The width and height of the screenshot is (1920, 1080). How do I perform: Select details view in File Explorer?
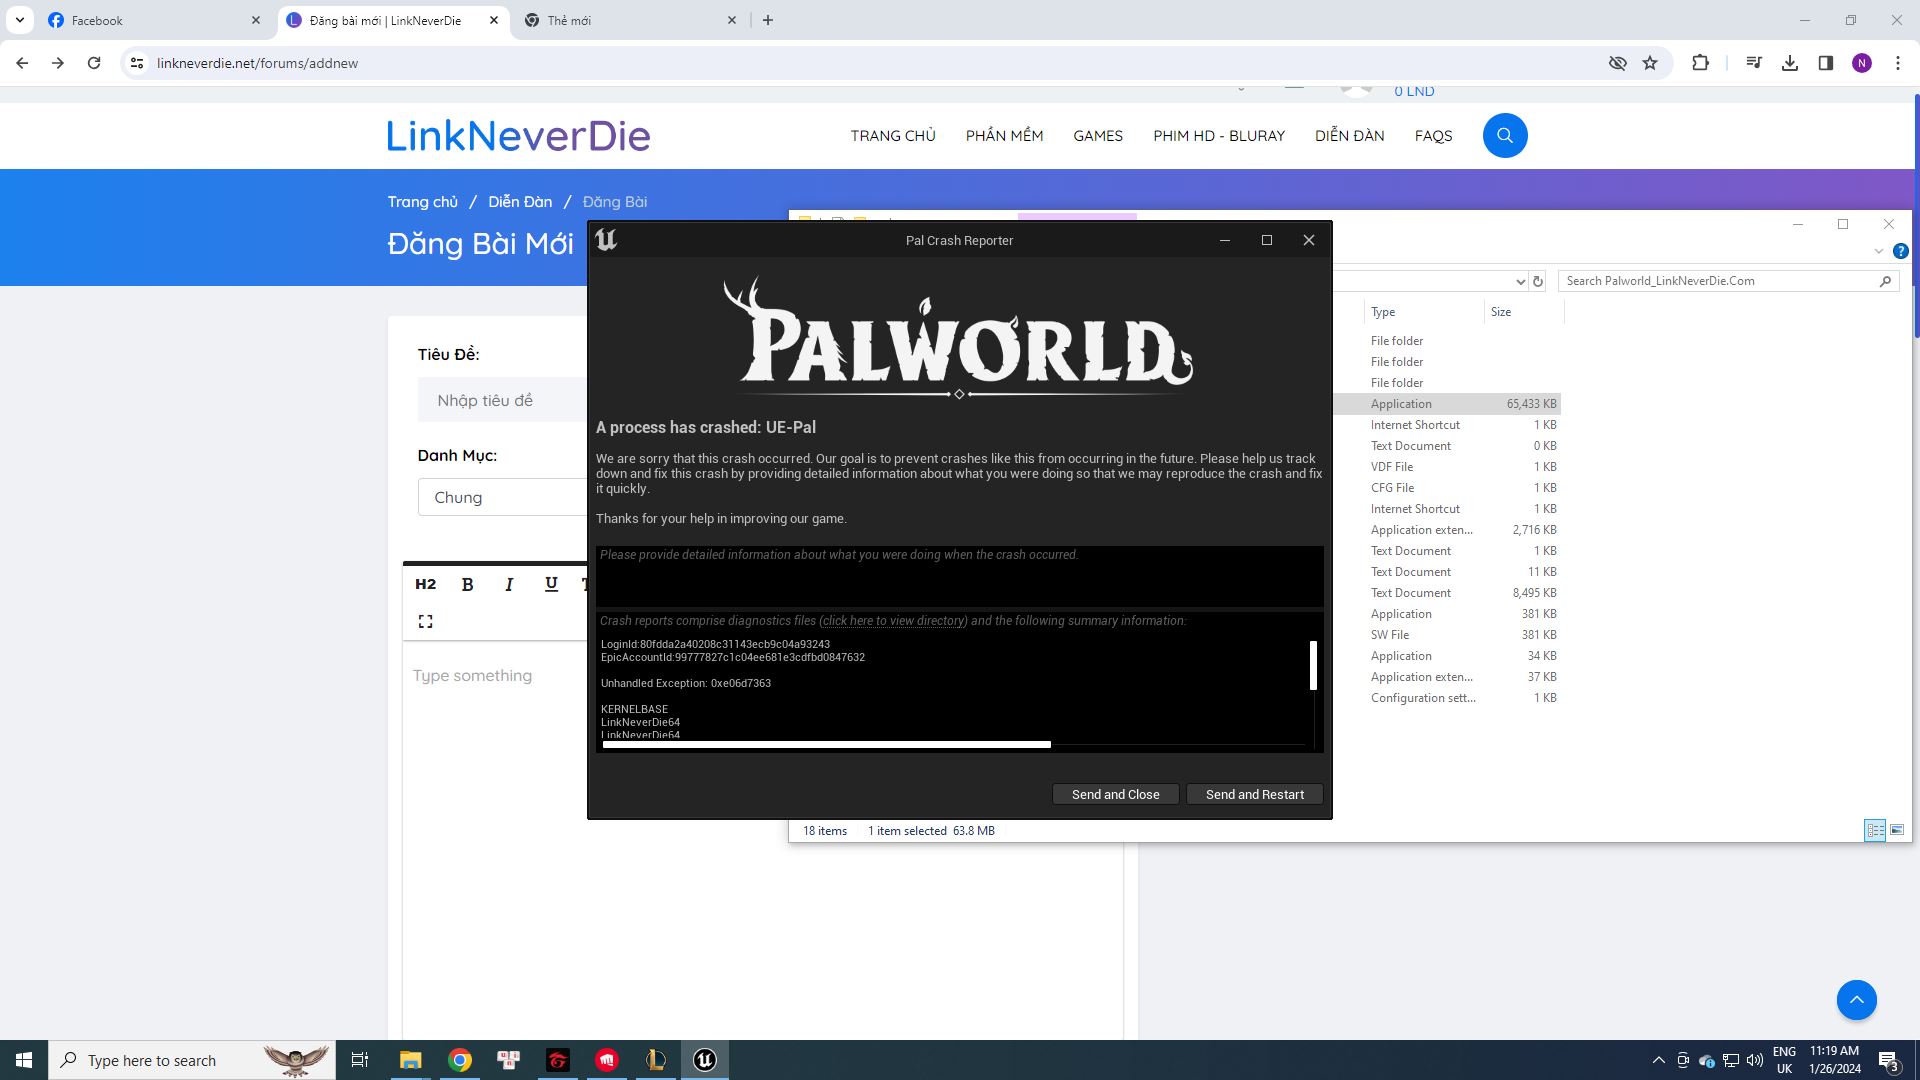point(1875,830)
